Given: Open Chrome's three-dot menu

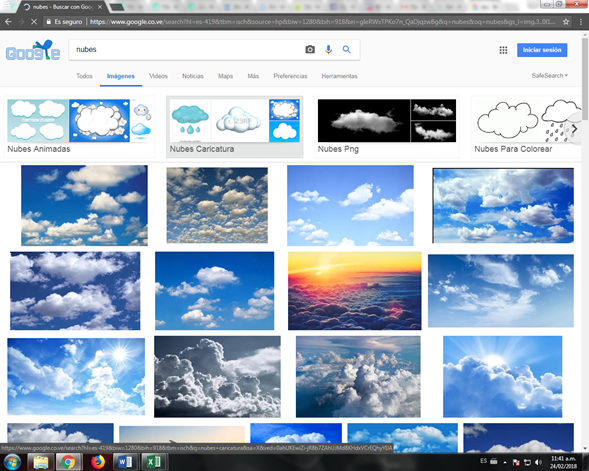Looking at the screenshot, I should [581, 22].
